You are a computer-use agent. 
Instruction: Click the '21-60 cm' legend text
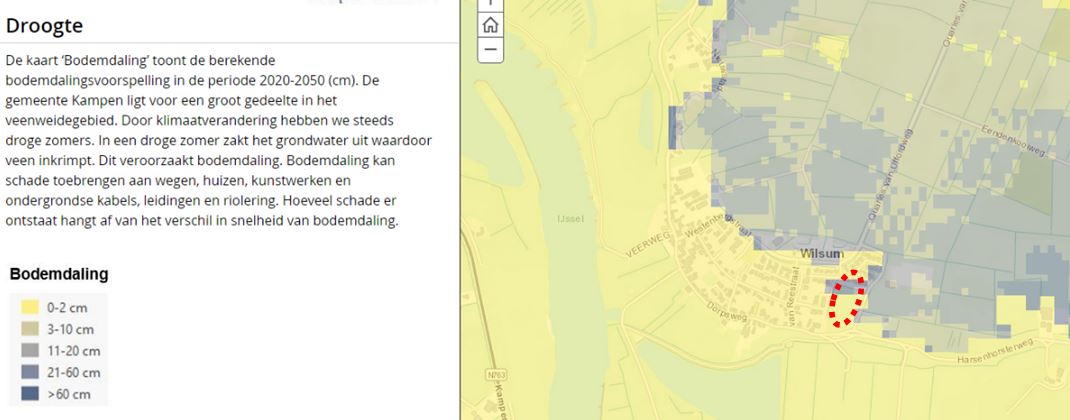point(73,373)
